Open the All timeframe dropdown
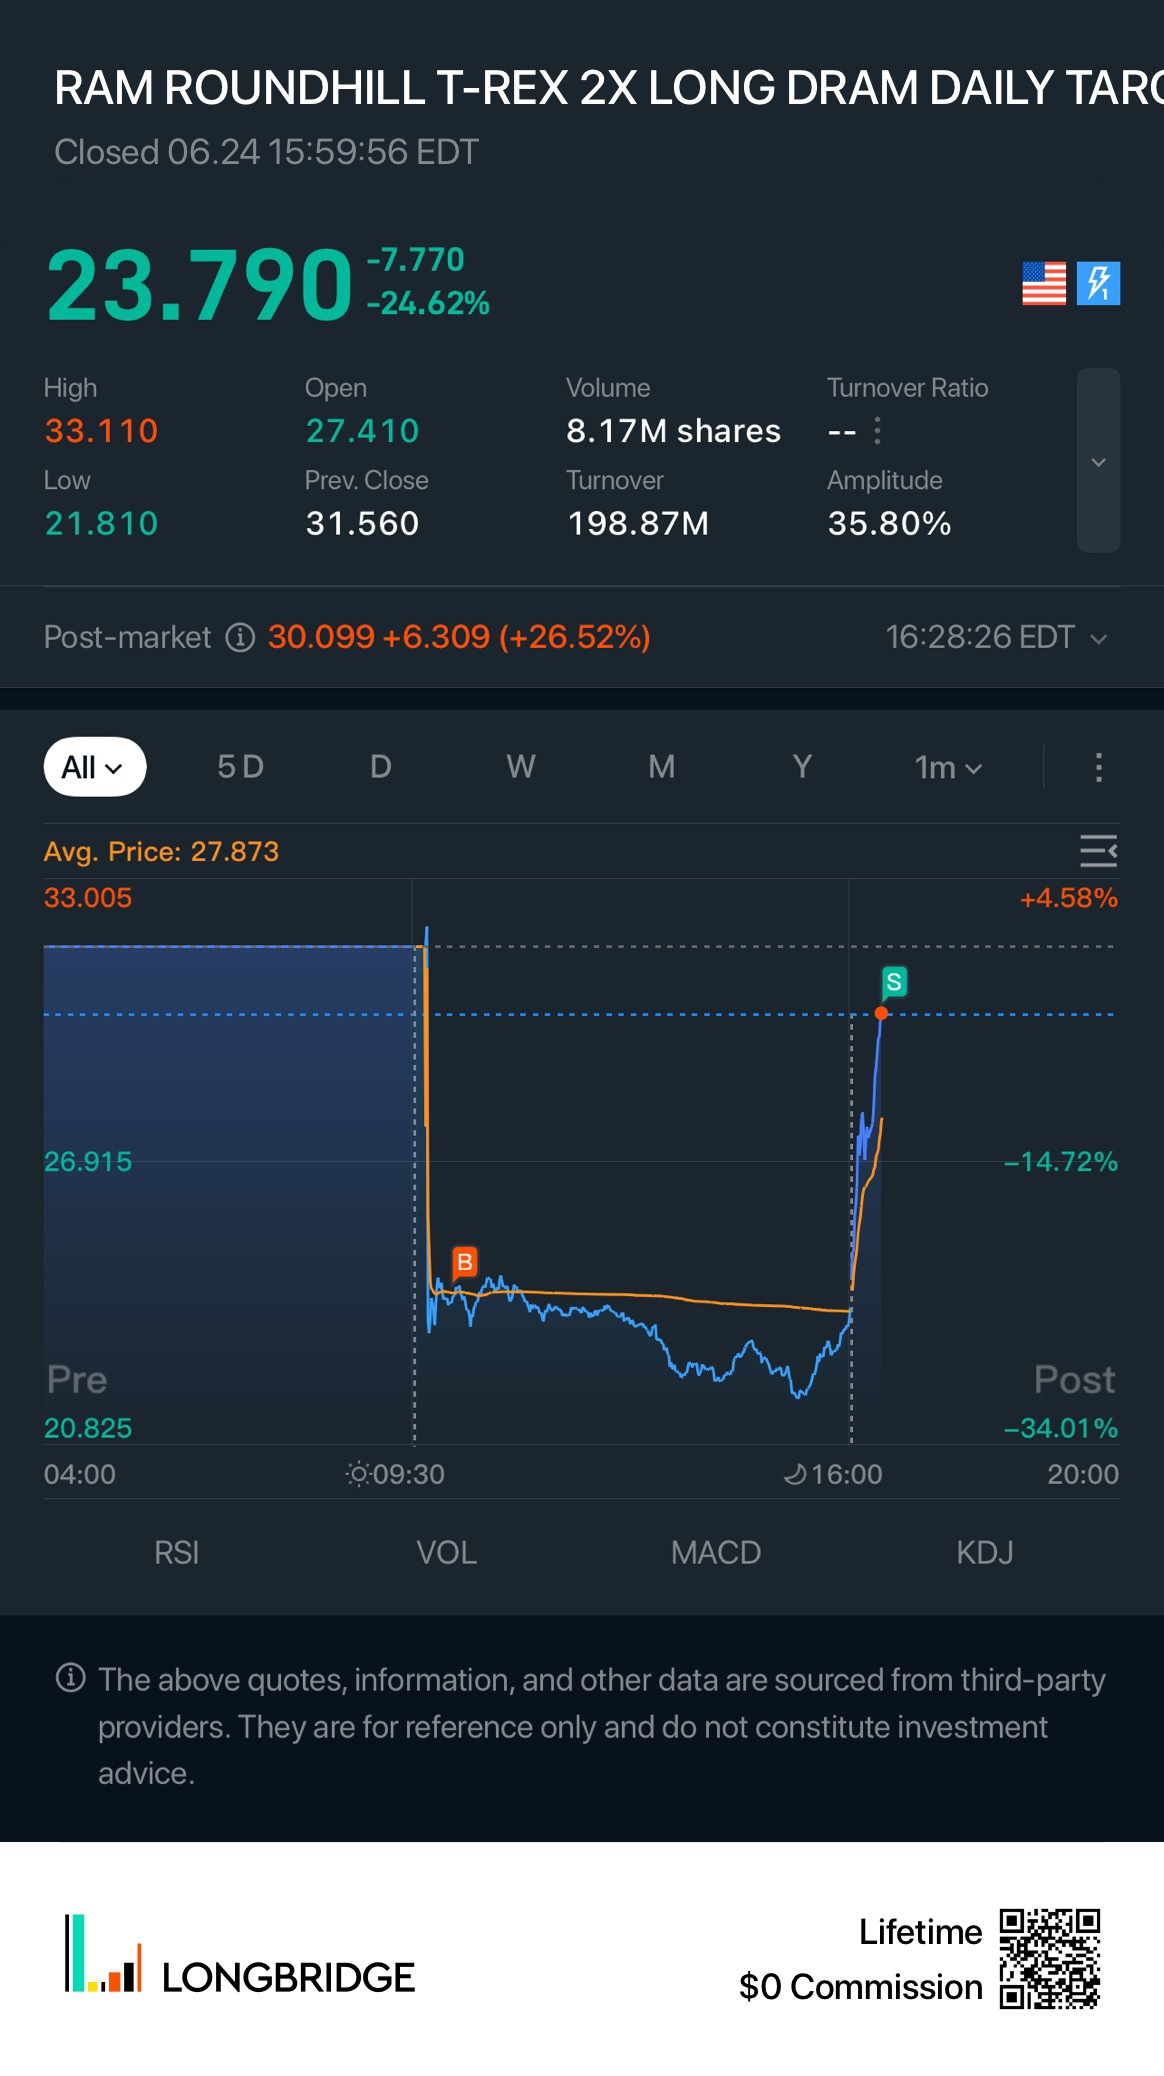Viewport: 1164px width, 2076px height. [x=95, y=767]
